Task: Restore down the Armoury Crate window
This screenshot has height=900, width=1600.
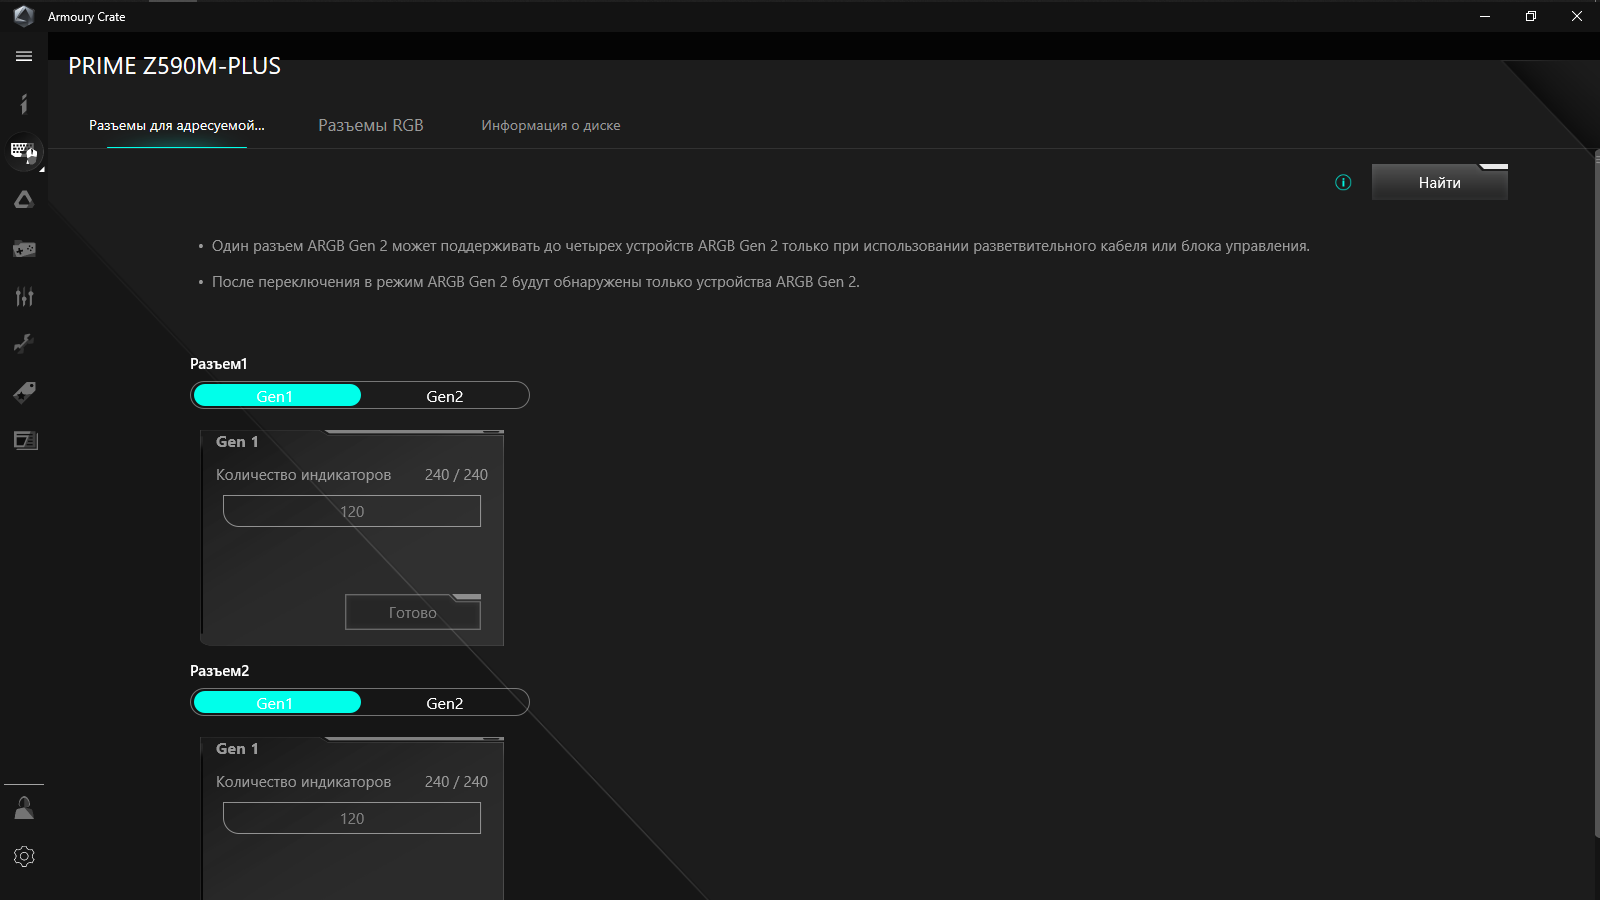Action: pyautogui.click(x=1531, y=16)
